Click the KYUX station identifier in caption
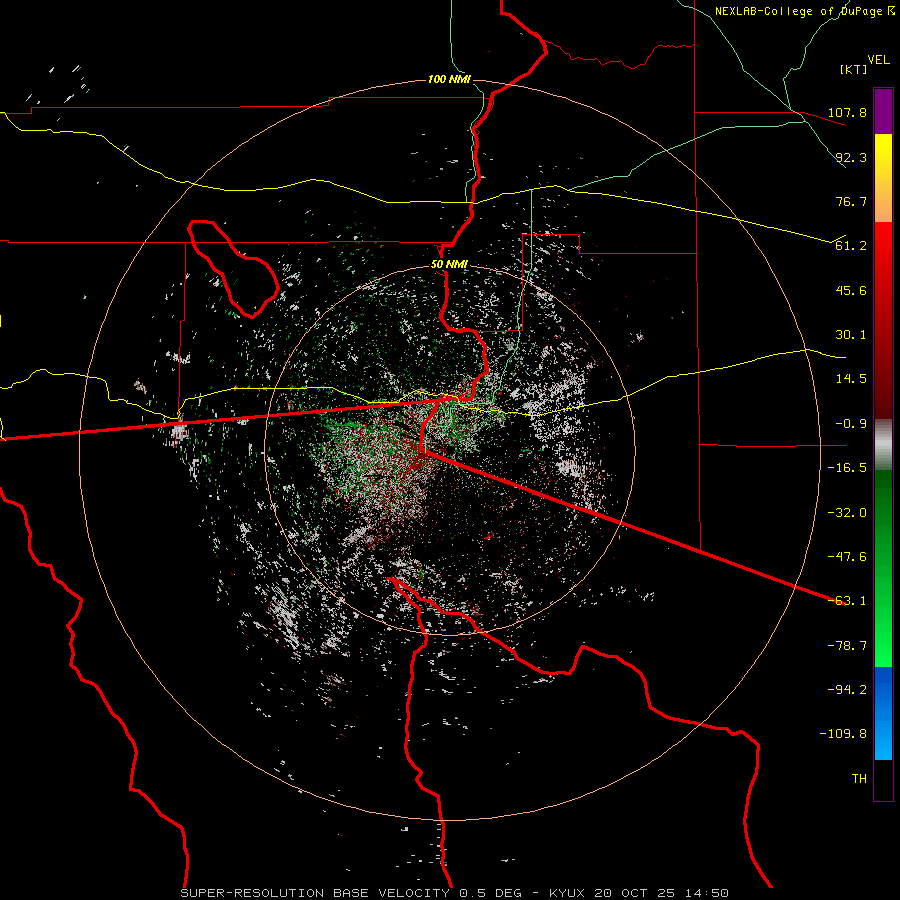The width and height of the screenshot is (900, 900). (x=567, y=893)
